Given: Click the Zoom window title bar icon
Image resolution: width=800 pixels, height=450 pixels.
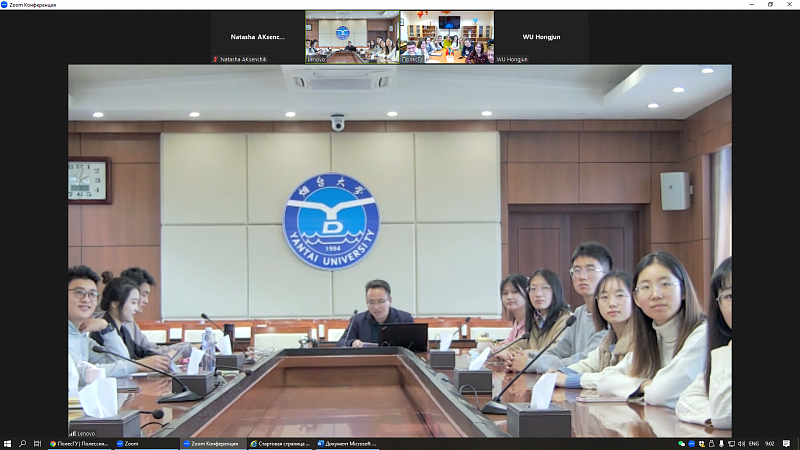Looking at the screenshot, I should tap(6, 5).
